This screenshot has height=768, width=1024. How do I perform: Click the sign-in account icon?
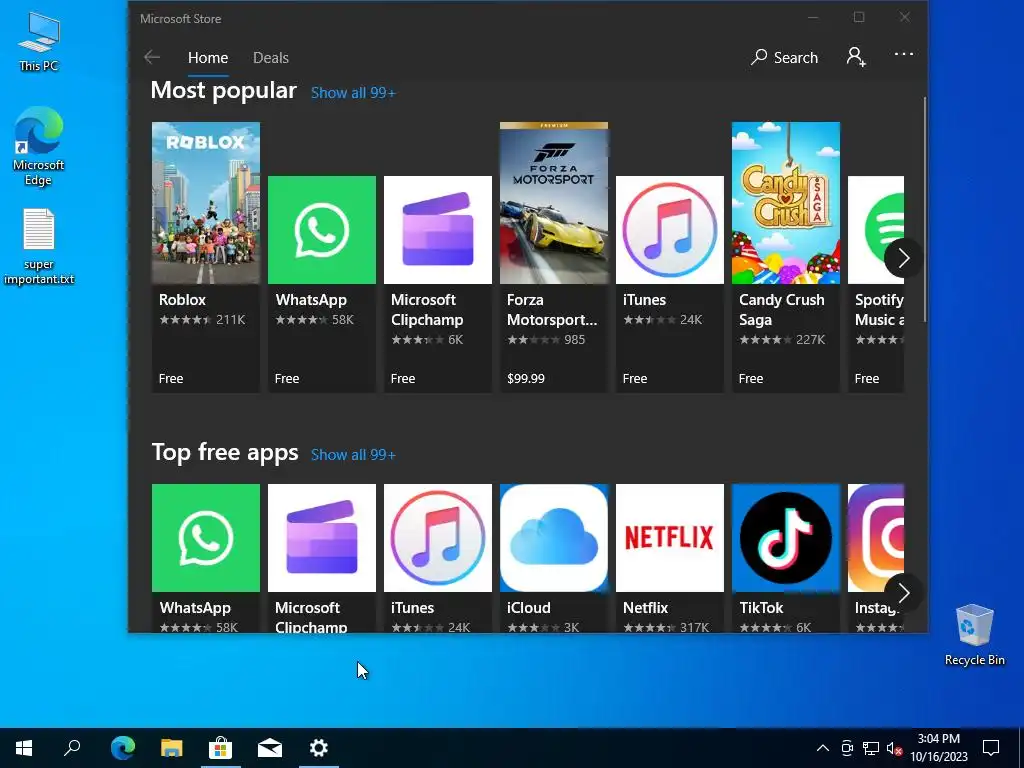tap(856, 57)
